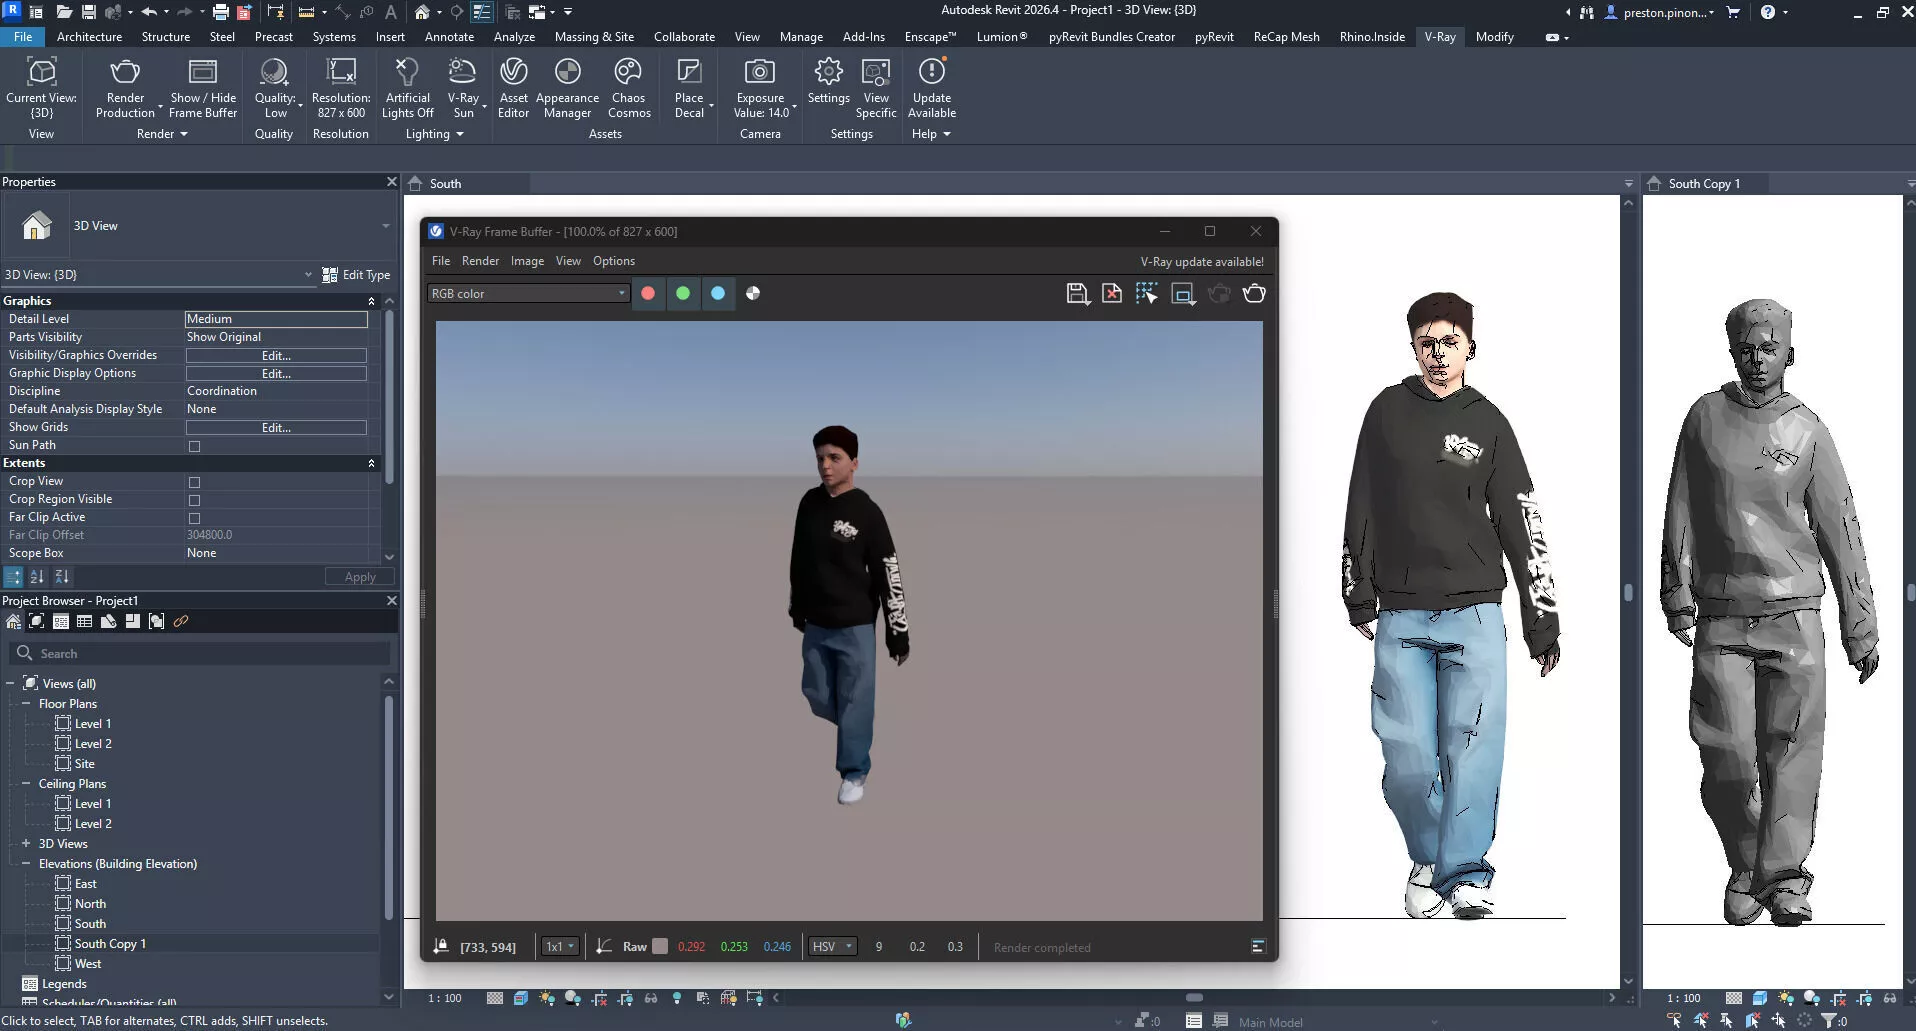Open the V-Ray Asset Editor
The height and width of the screenshot is (1031, 1916).
tap(513, 73)
